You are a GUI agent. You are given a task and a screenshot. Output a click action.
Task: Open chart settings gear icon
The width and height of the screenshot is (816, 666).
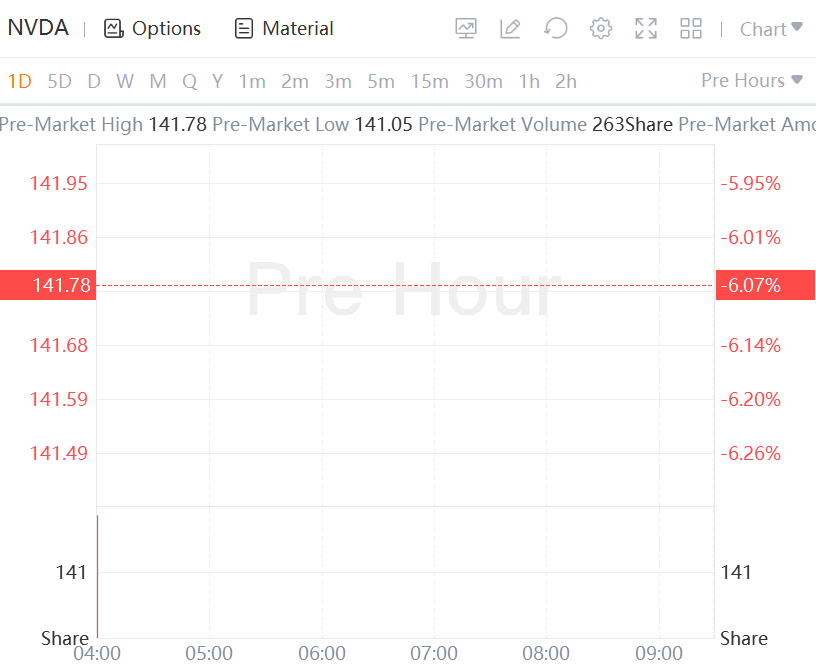pos(601,29)
